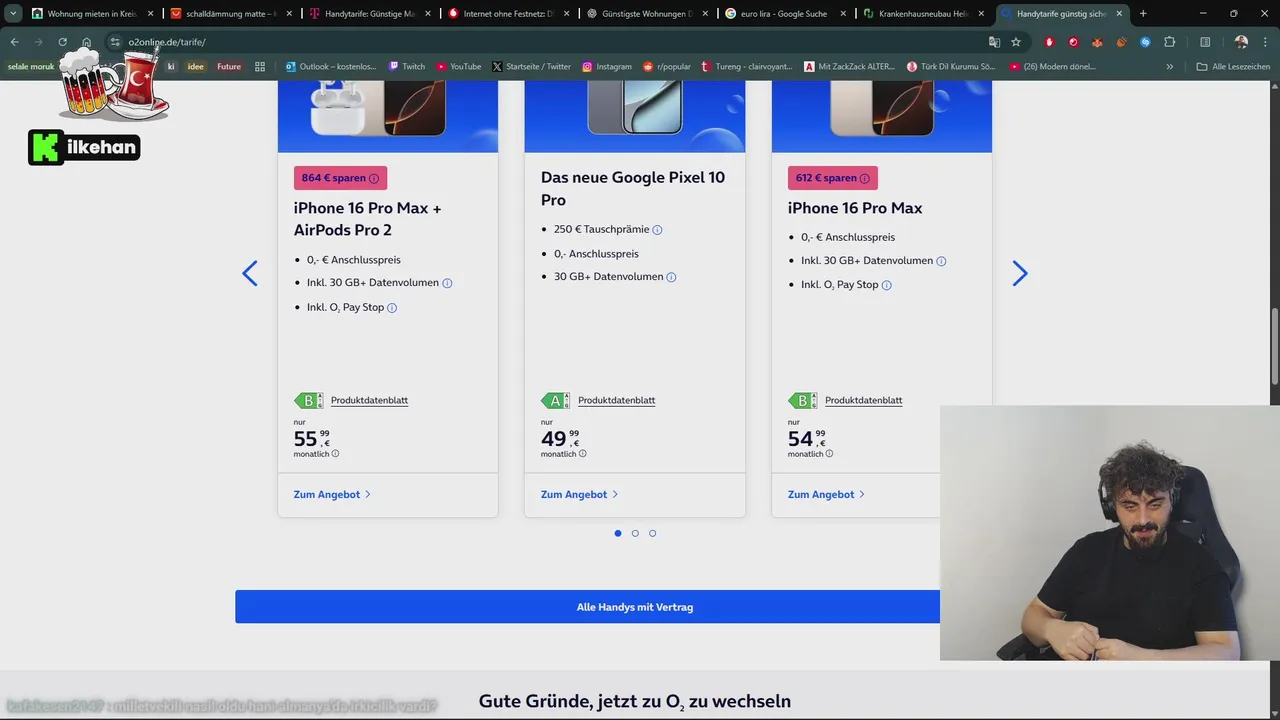Select the second carousel page dot
This screenshot has height=720, width=1280.
(x=635, y=533)
